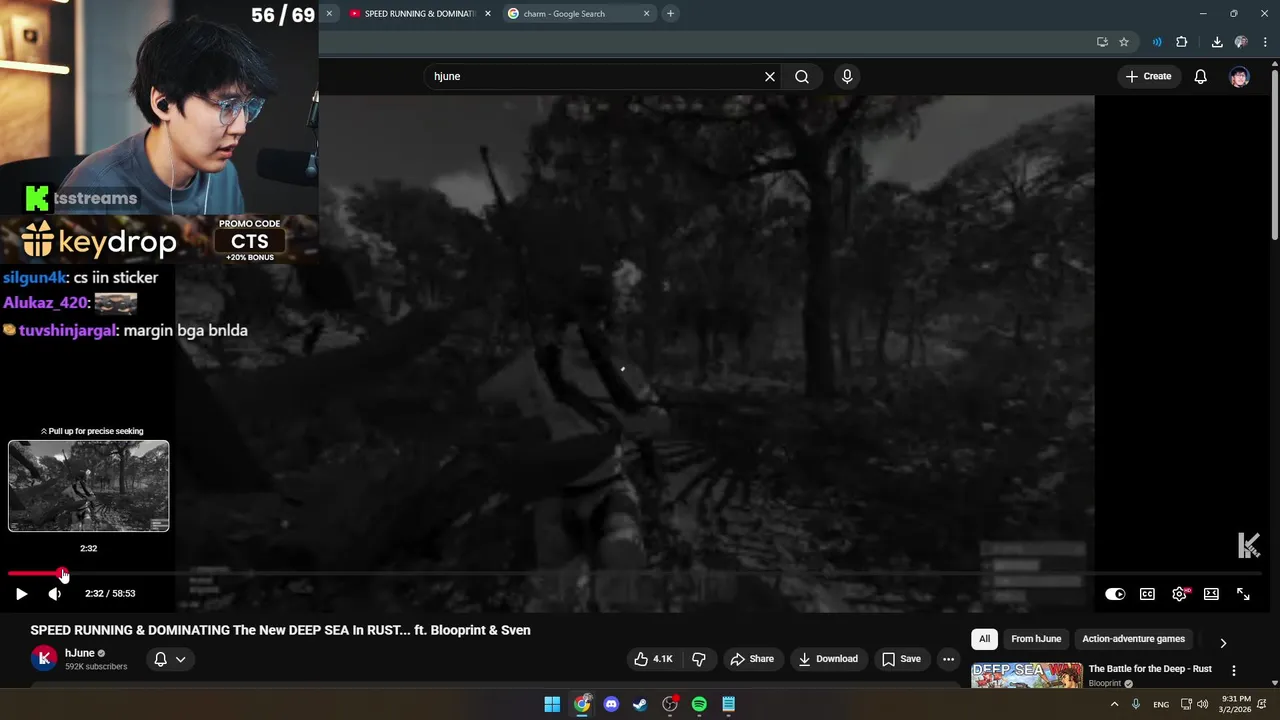Open the Create menu
This screenshot has width=1280, height=720.
(1148, 76)
